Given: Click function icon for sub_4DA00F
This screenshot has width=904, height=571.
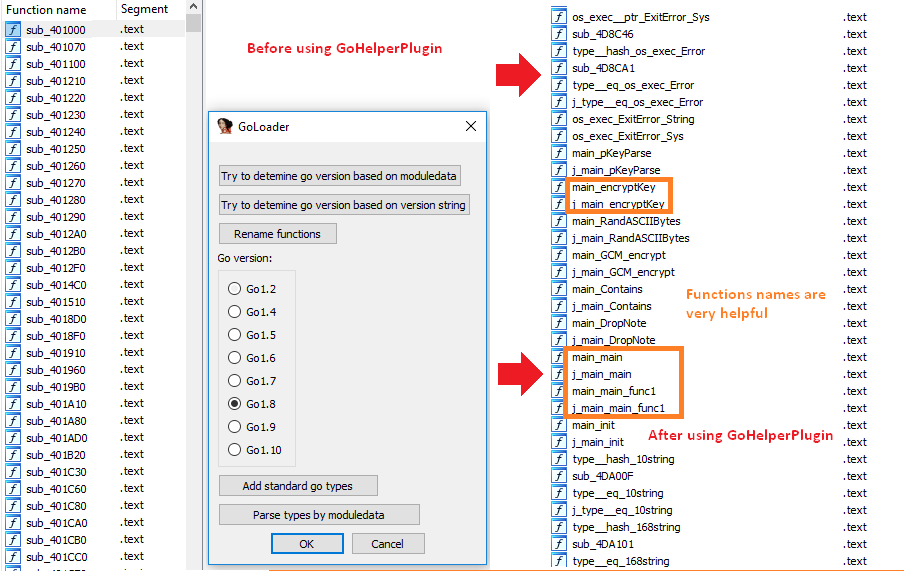Looking at the screenshot, I should 559,476.
